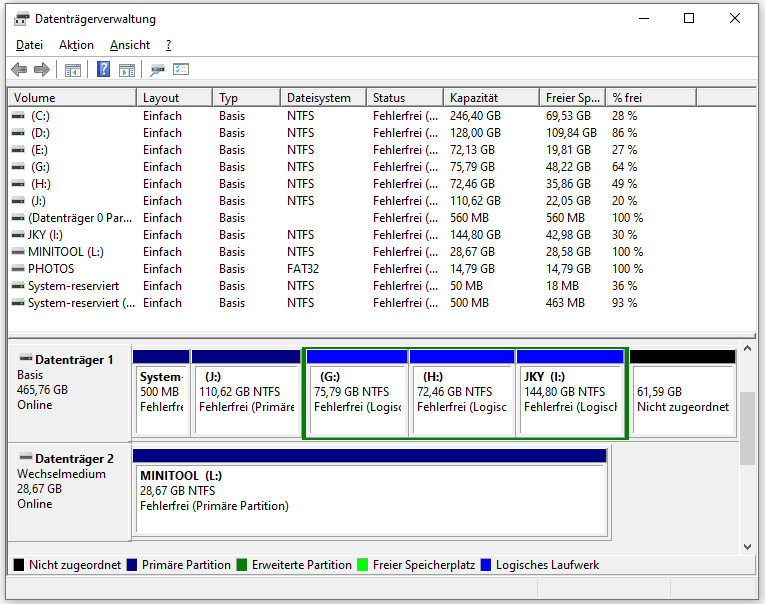Click the FAT32 file system cell

click(x=302, y=269)
